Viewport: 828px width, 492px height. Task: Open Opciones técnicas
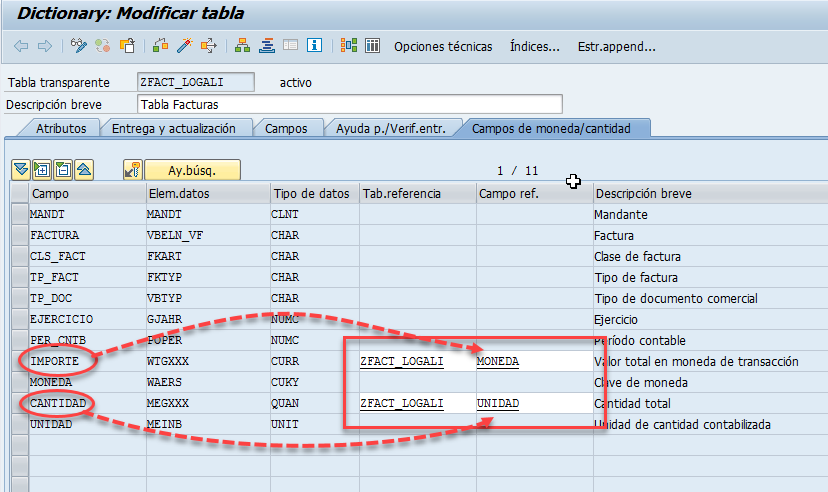click(443, 46)
